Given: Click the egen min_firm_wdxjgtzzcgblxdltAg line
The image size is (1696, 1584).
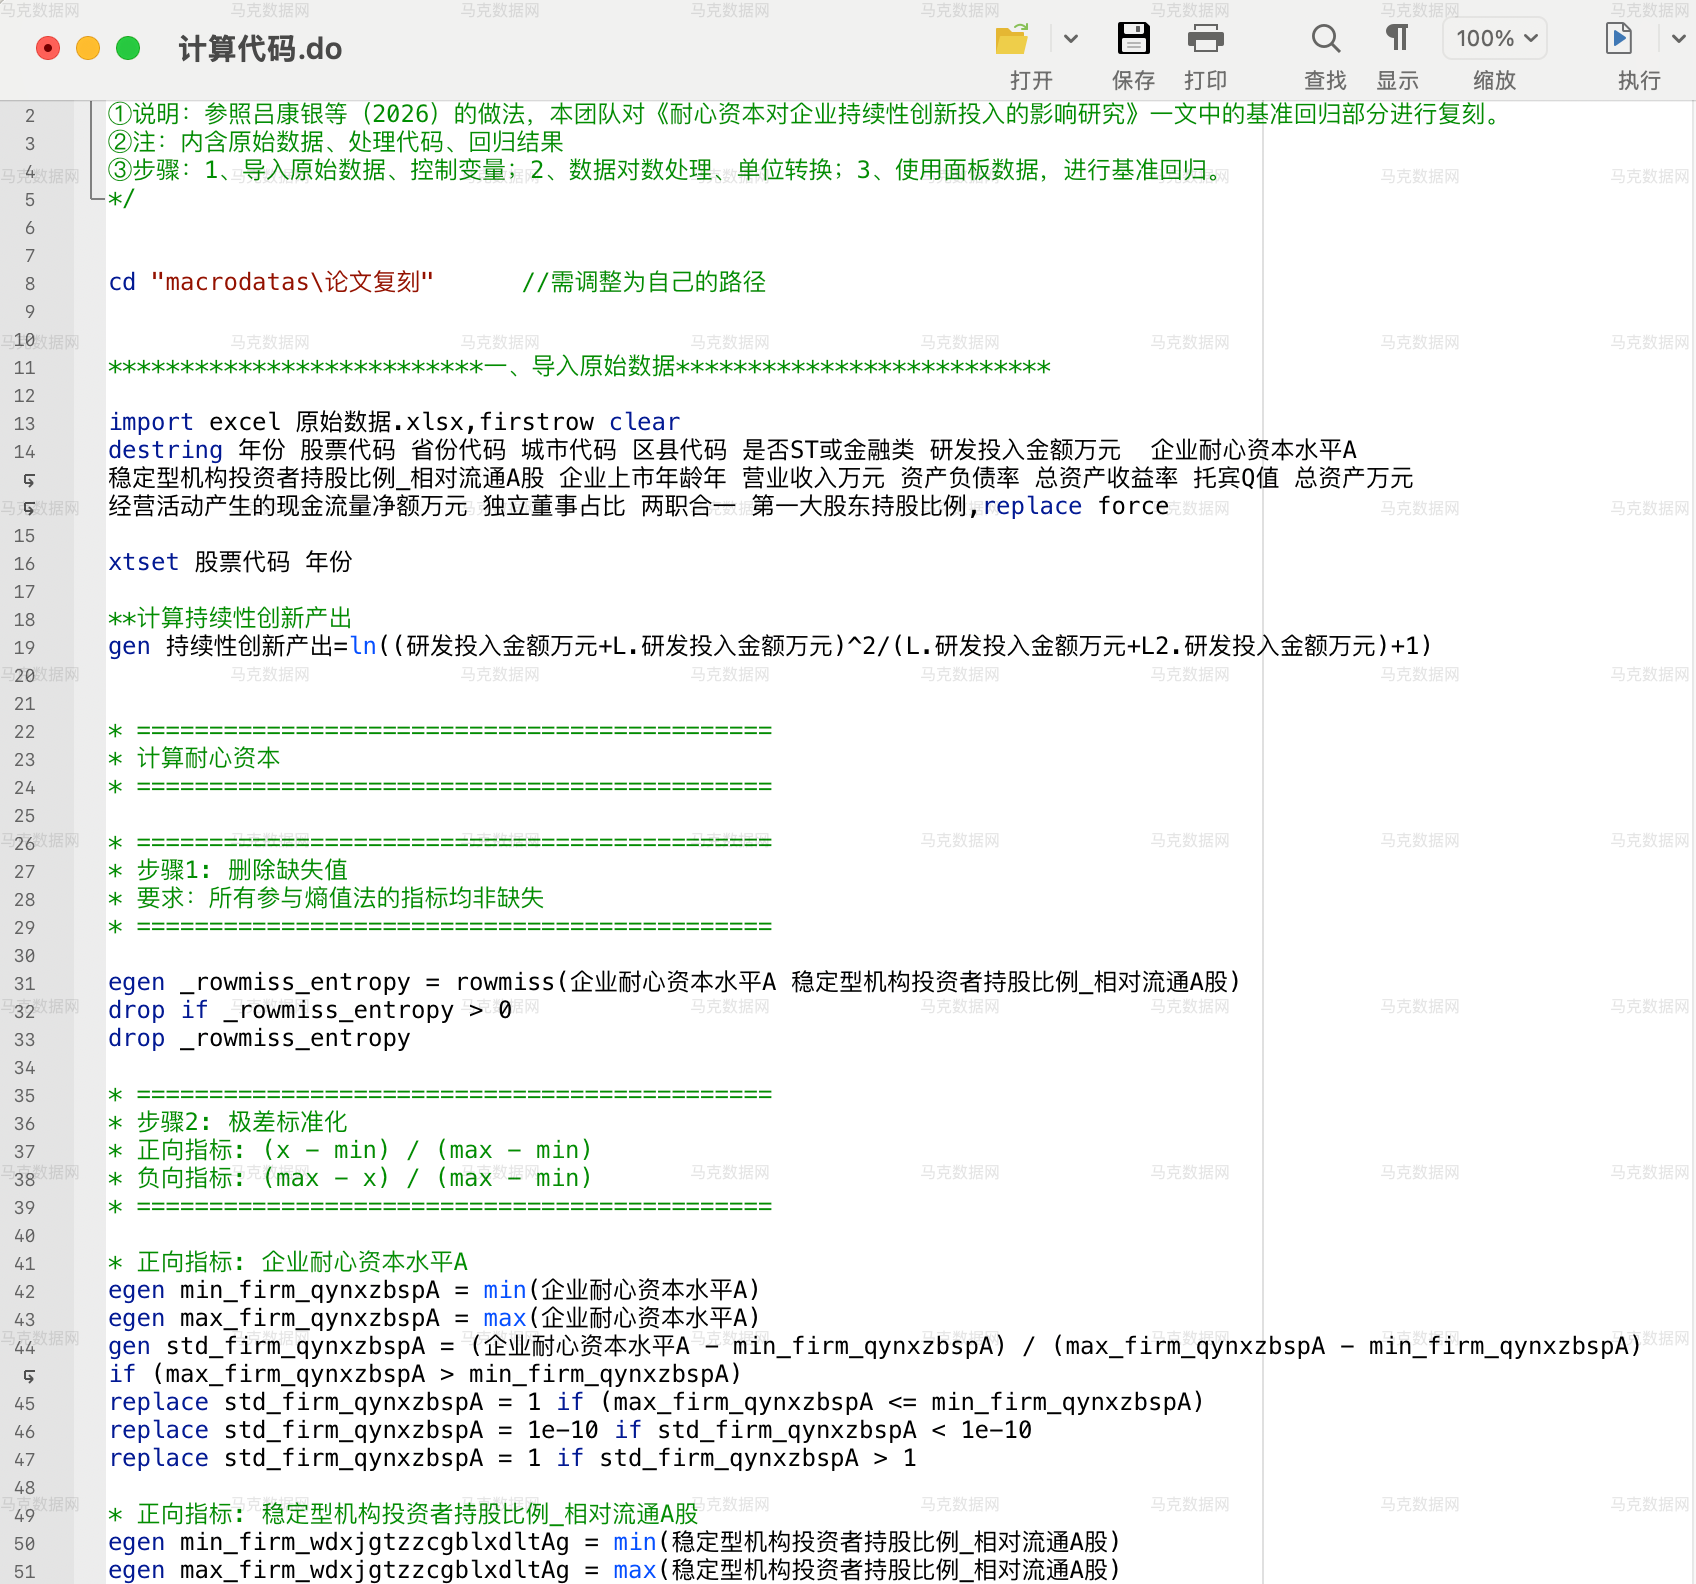Looking at the screenshot, I should (x=614, y=1542).
